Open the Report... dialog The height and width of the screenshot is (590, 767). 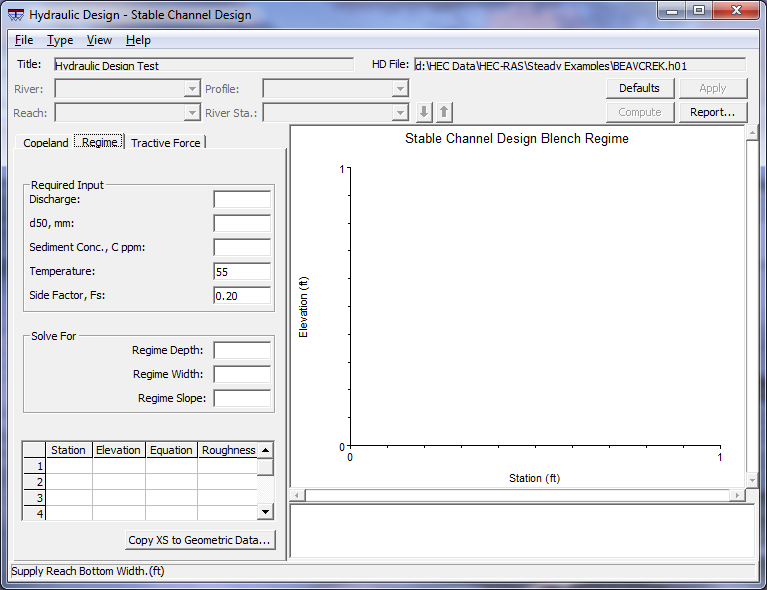point(713,112)
